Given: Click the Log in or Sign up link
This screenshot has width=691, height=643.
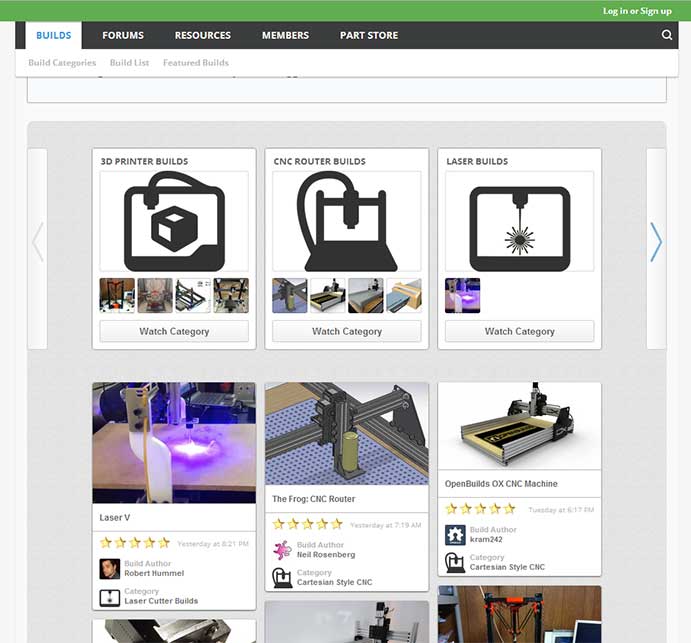Looking at the screenshot, I should [x=637, y=11].
